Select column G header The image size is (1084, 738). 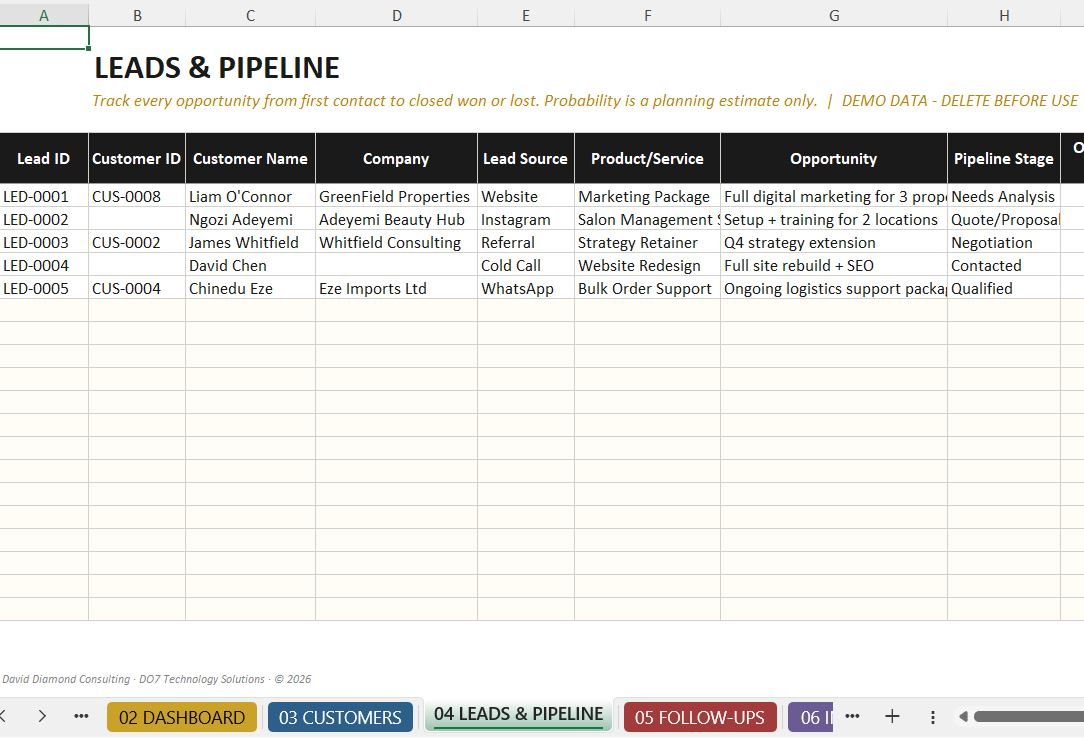tap(834, 15)
